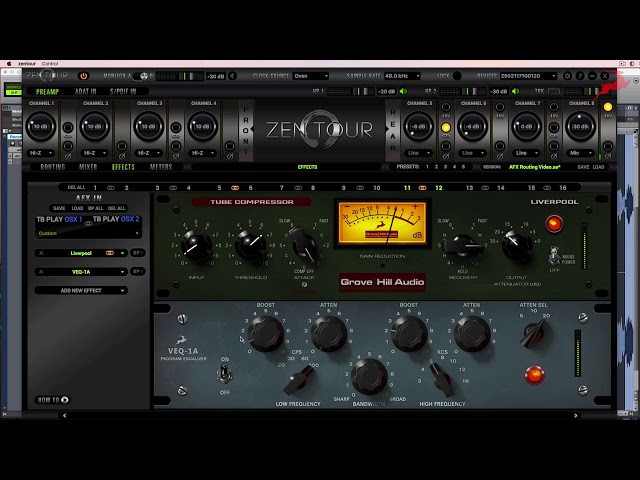Bypass the Liverpool effect with BP button

point(138,253)
